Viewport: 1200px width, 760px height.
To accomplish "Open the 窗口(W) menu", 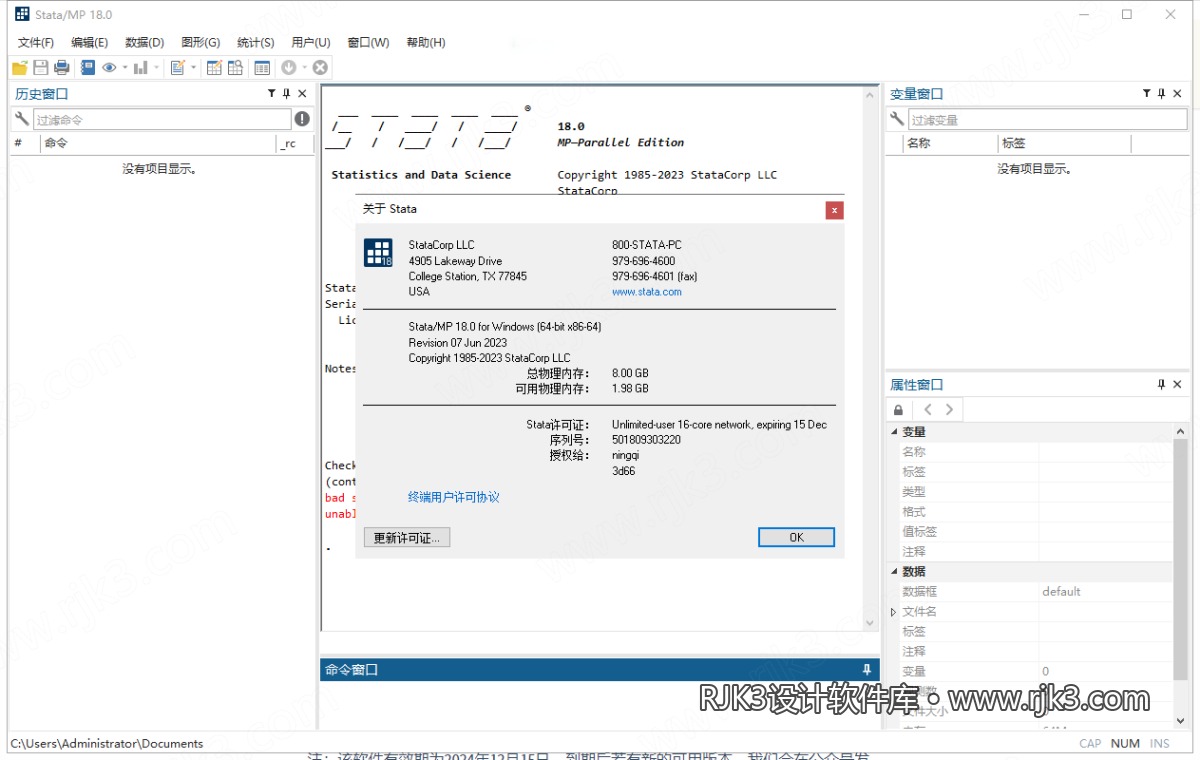I will (x=368, y=42).
